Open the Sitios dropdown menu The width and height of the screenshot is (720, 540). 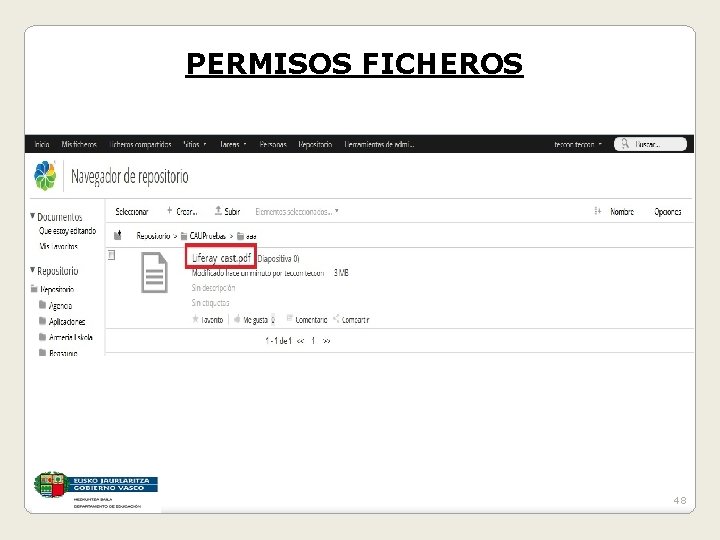tap(195, 144)
